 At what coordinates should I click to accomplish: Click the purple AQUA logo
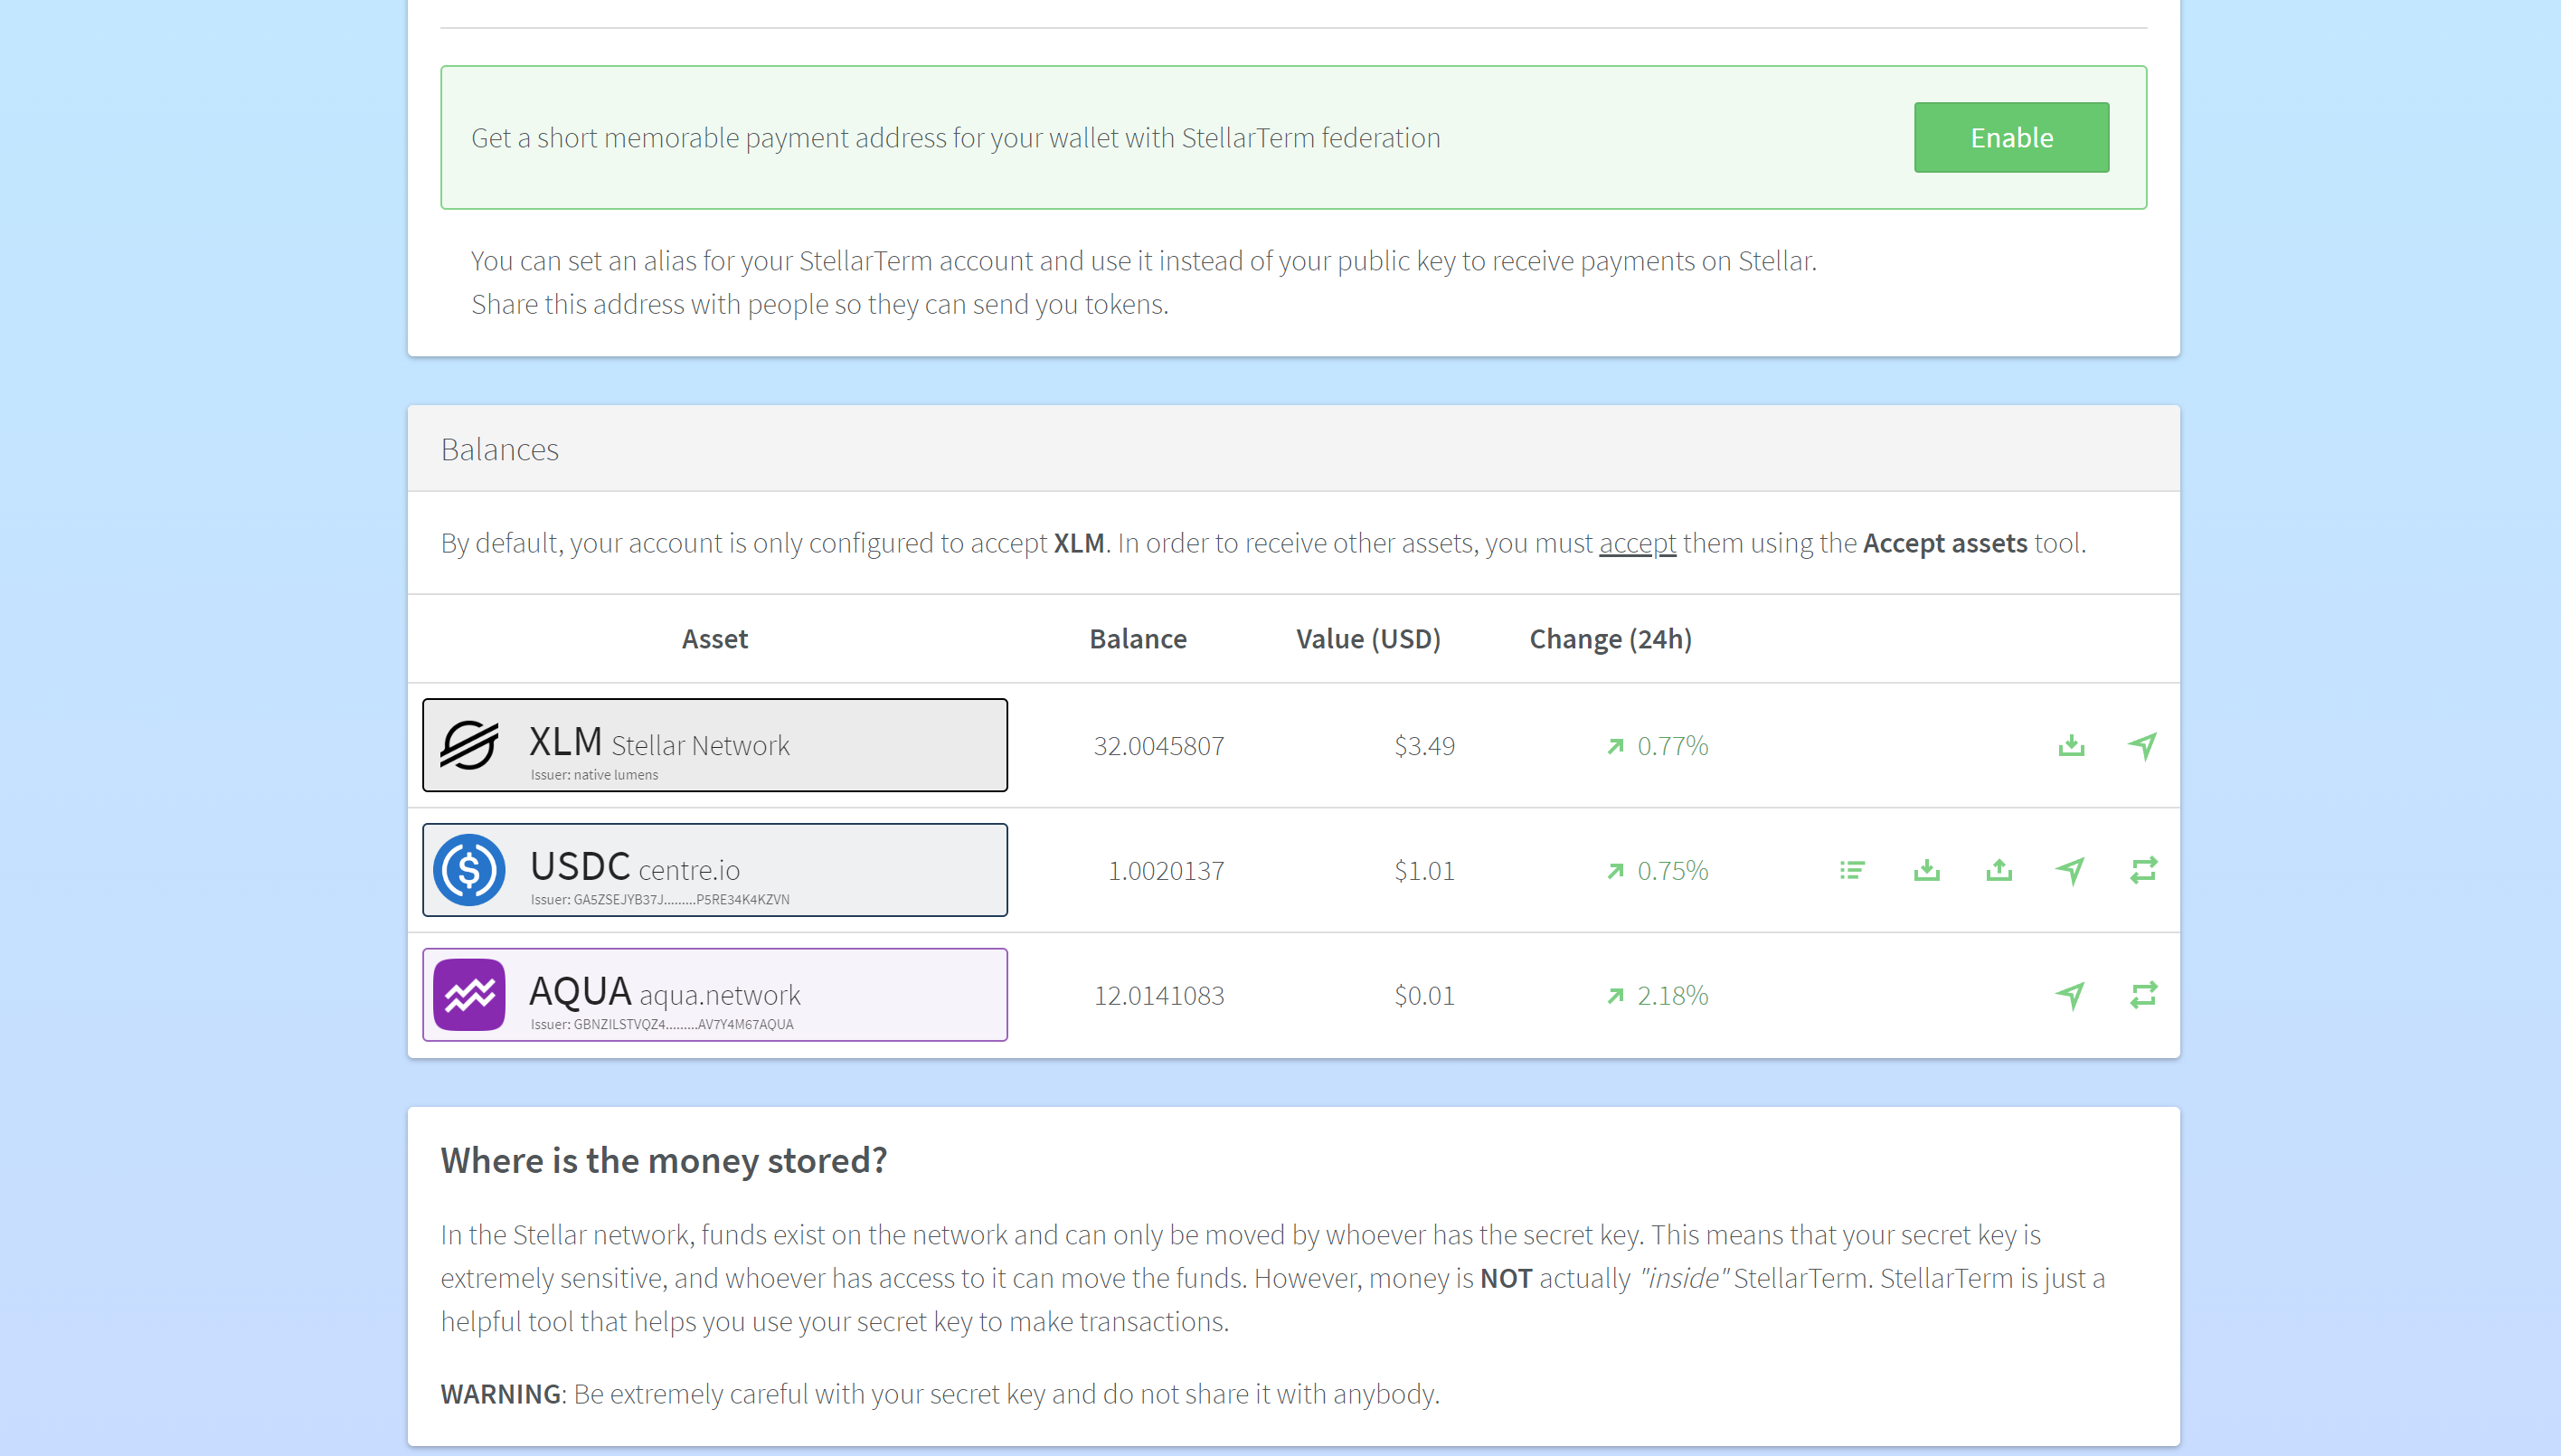pyautogui.click(x=469, y=995)
